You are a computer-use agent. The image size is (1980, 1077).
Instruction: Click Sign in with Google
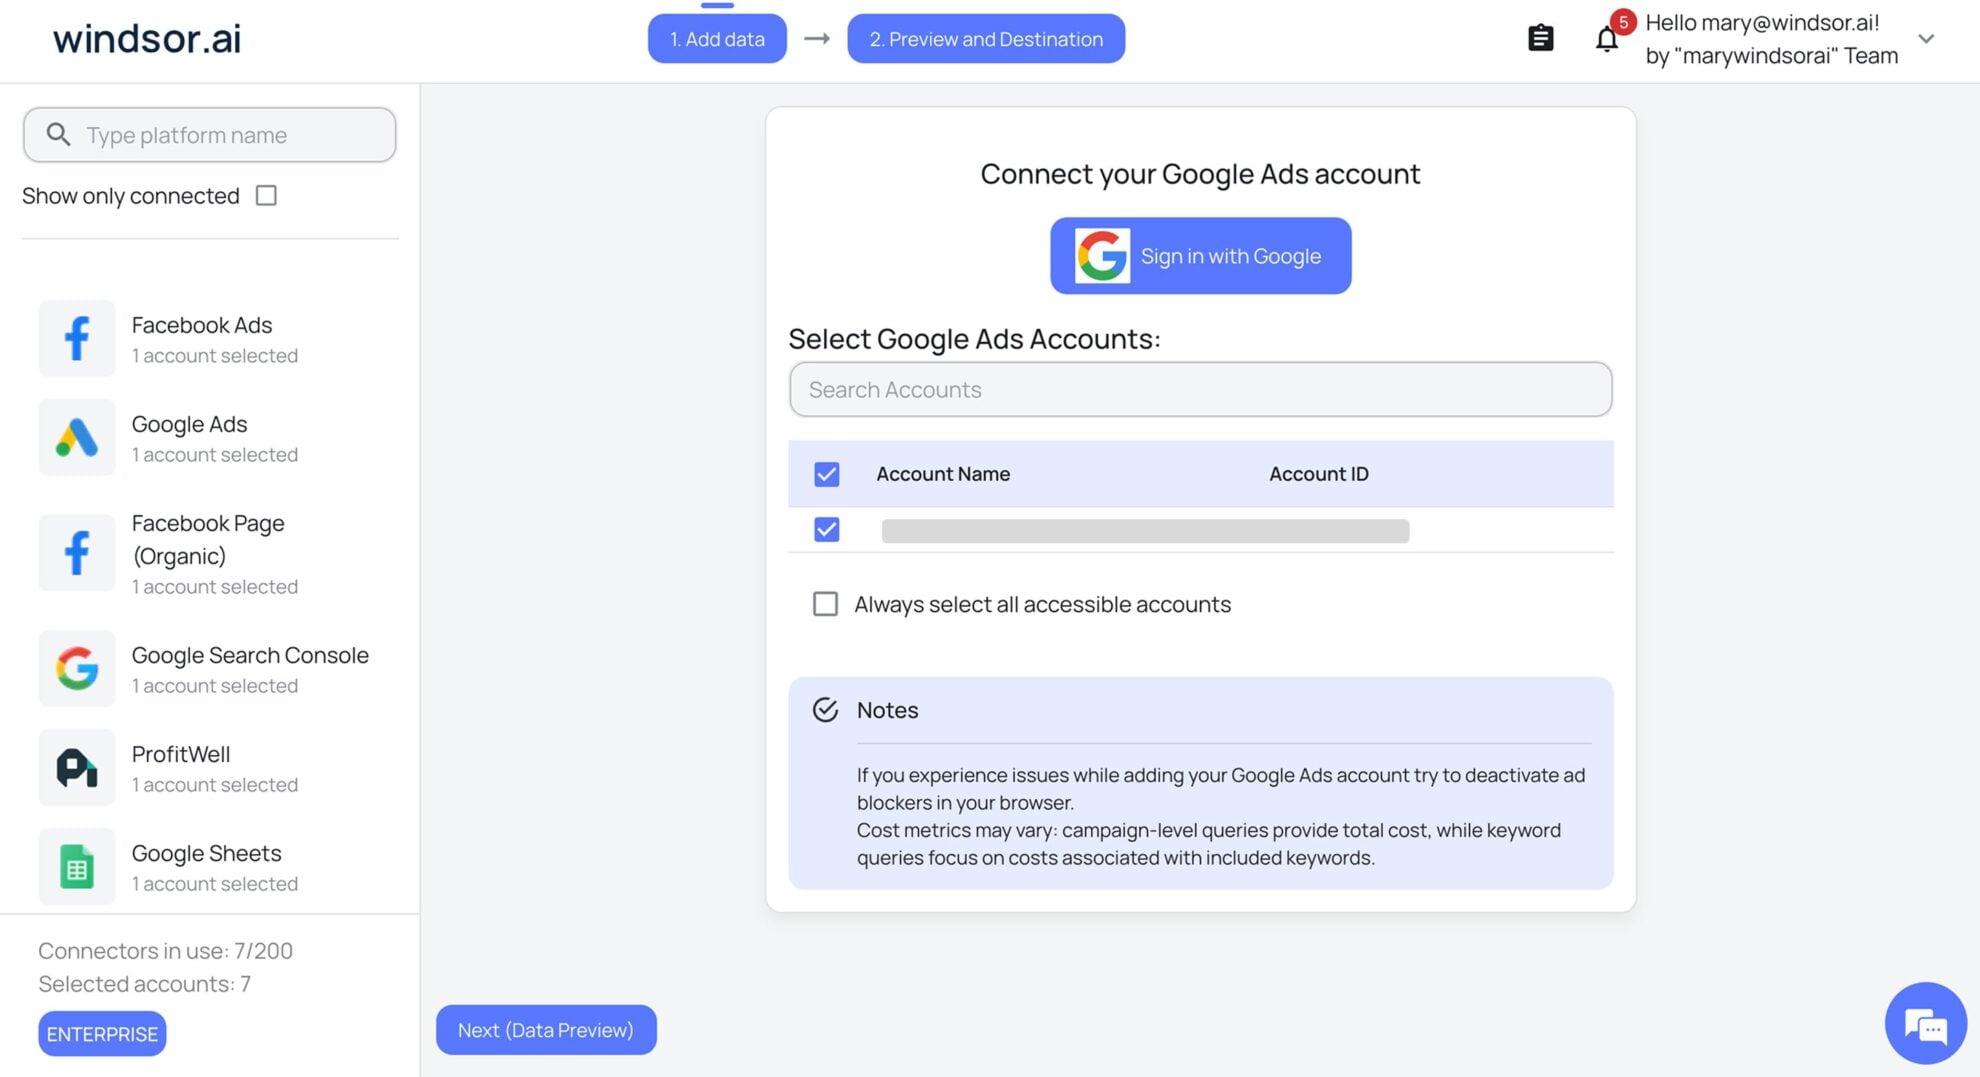click(1199, 255)
